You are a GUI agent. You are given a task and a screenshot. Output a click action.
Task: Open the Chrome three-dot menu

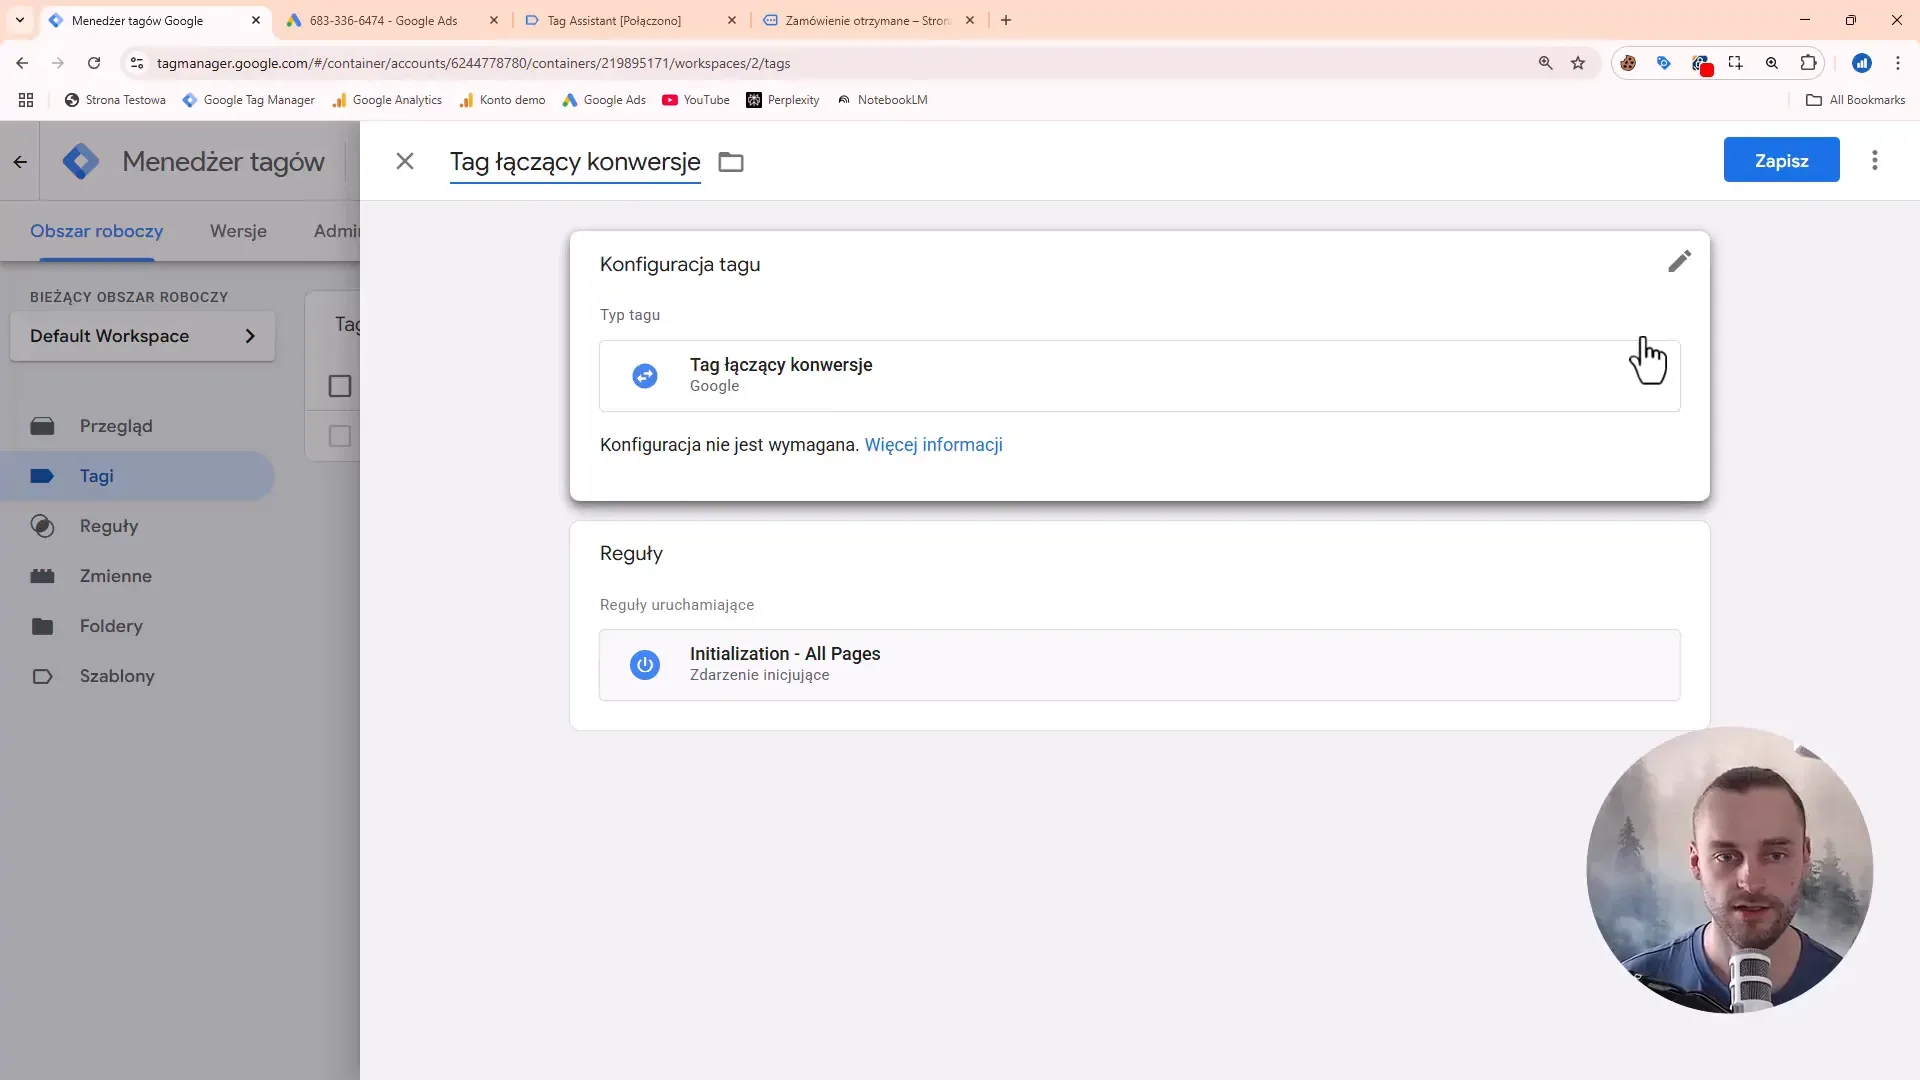pos(1898,63)
